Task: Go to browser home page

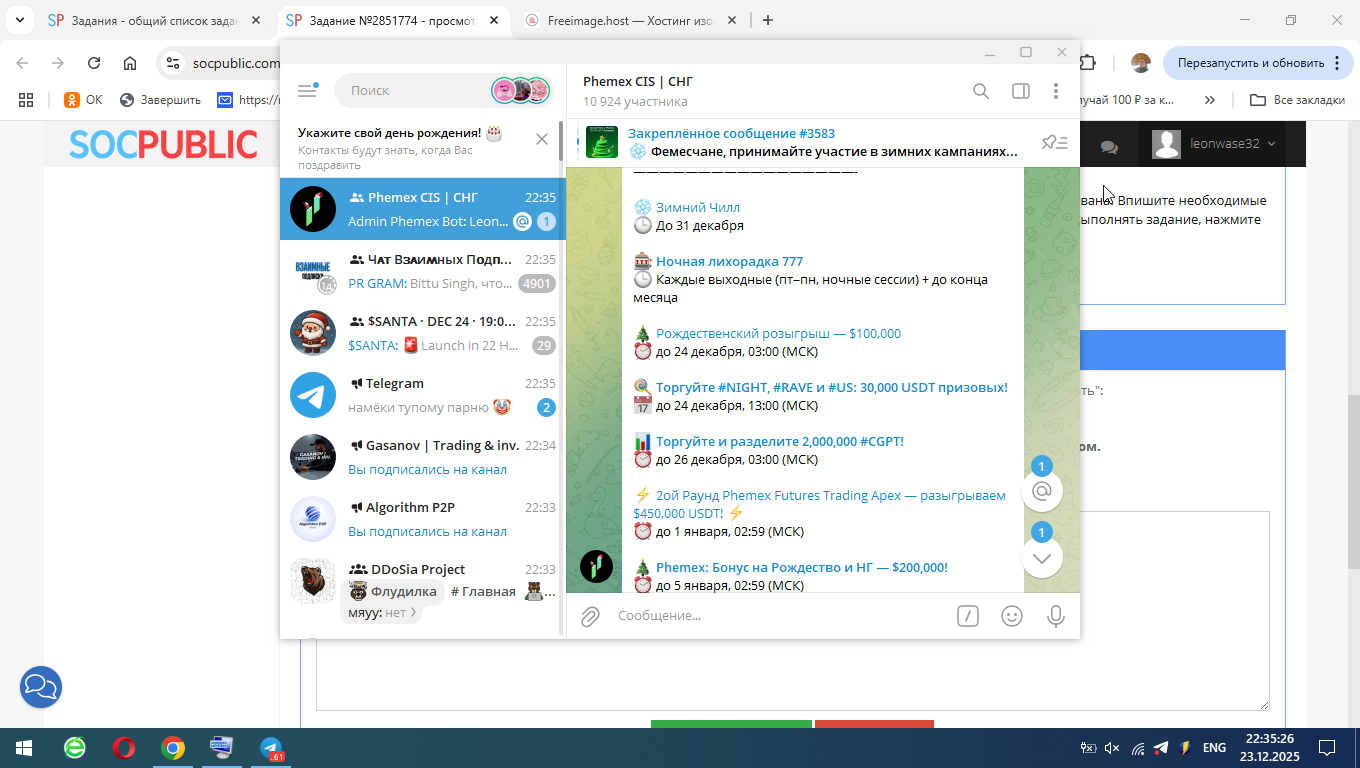Action: (130, 63)
